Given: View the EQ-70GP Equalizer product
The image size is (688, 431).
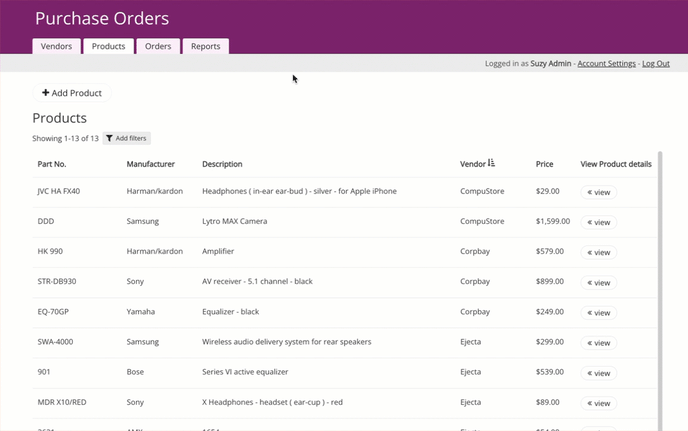Looking at the screenshot, I should pos(598,313).
